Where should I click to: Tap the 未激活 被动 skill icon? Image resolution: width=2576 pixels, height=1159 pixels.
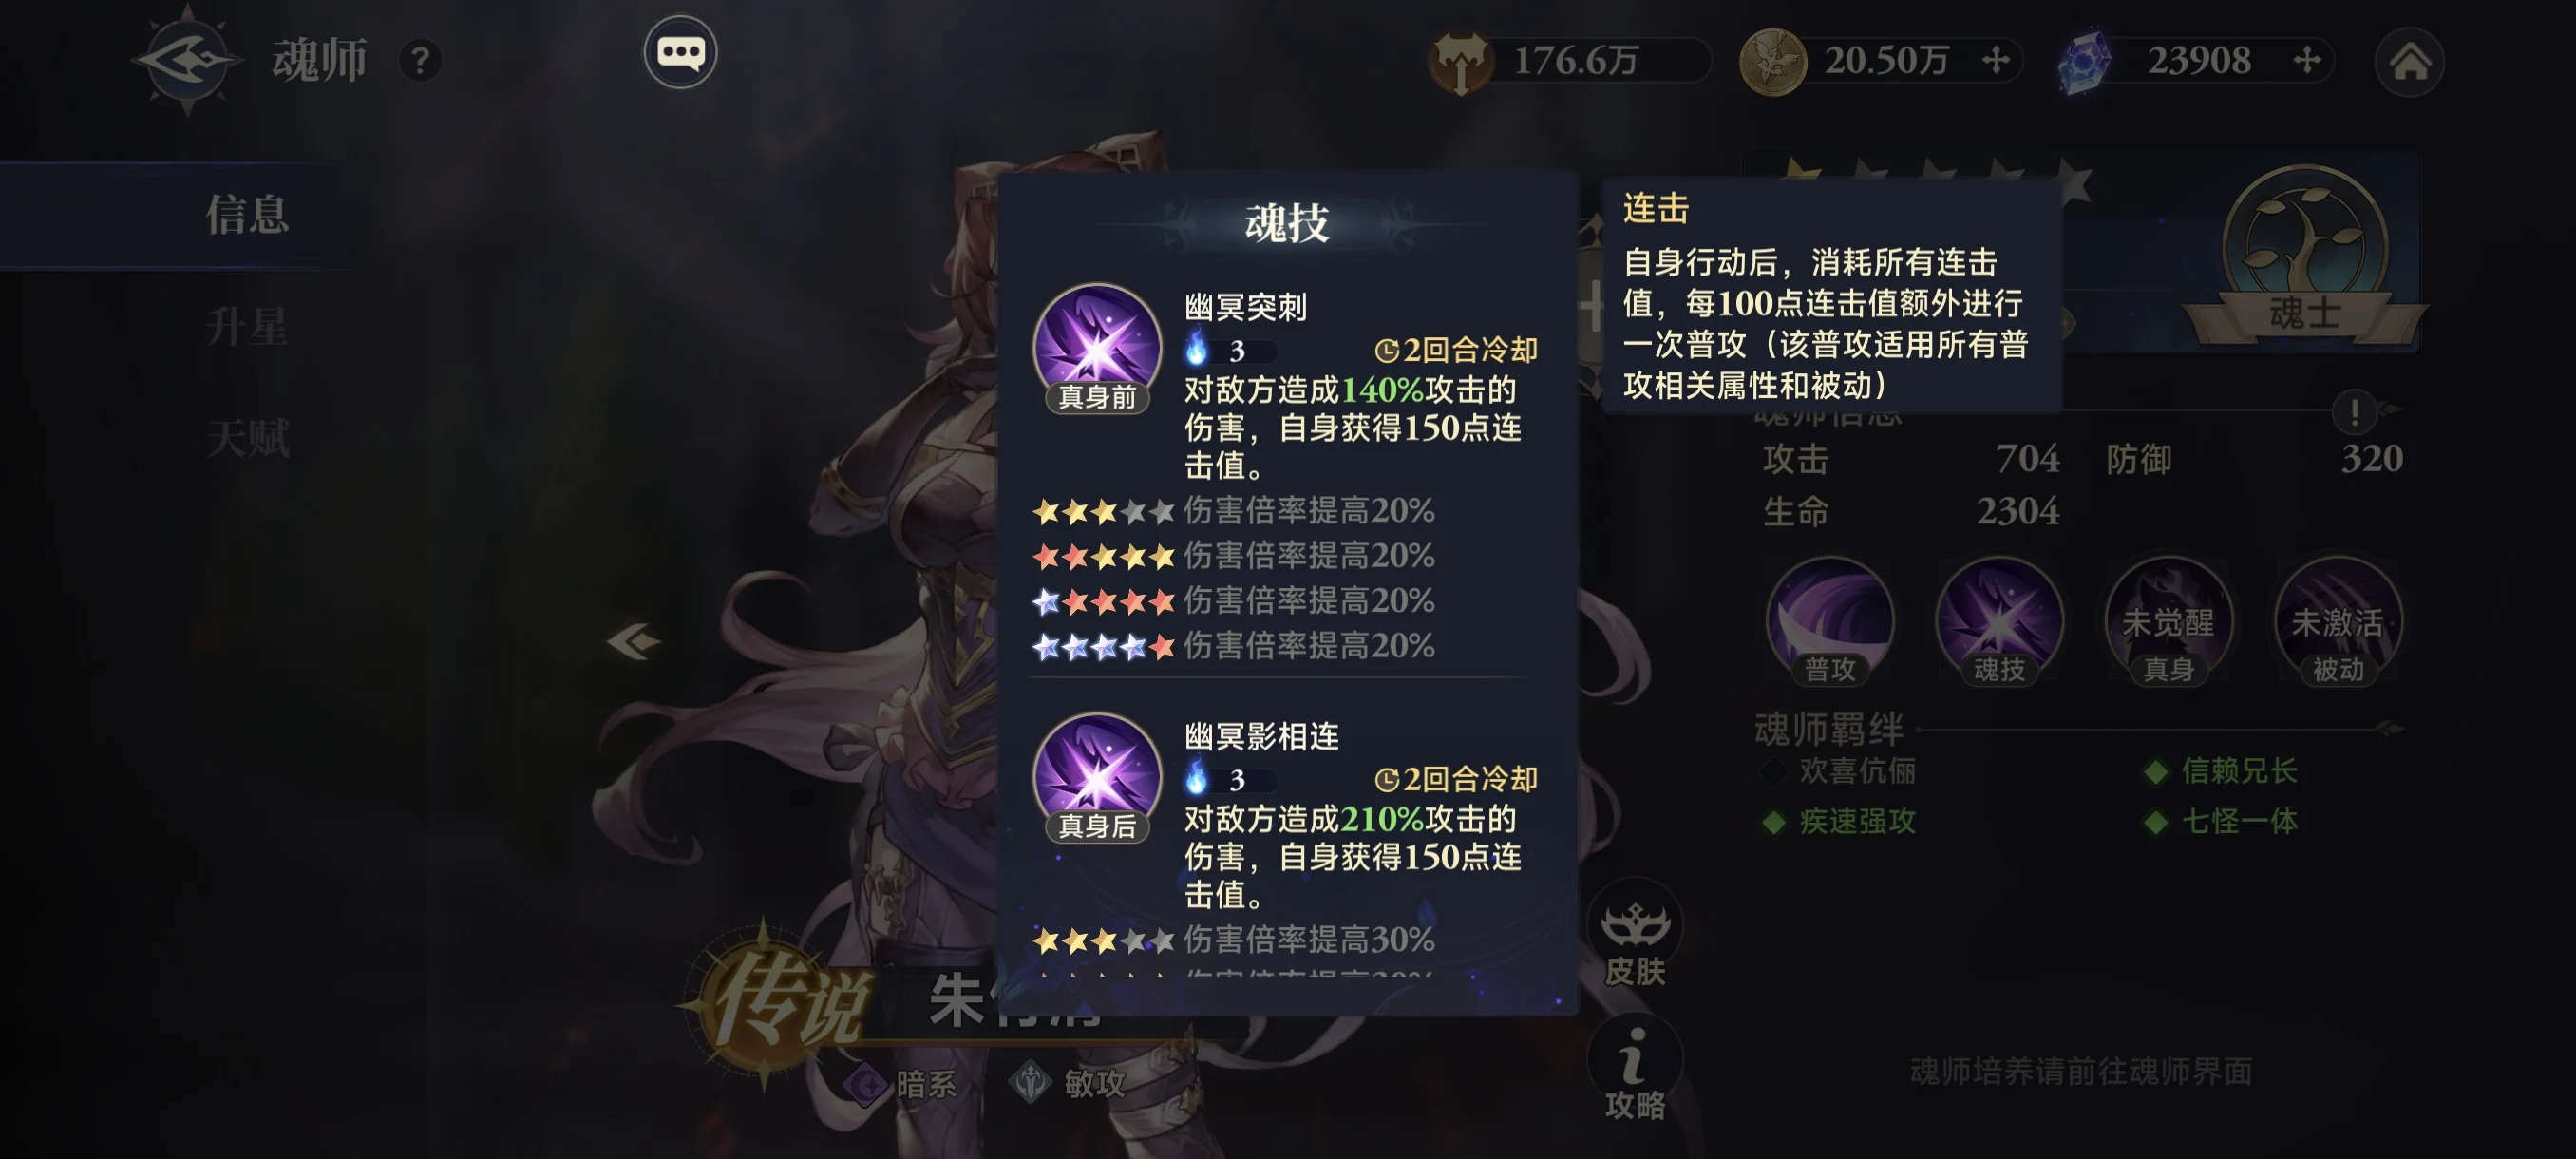(x=2337, y=622)
